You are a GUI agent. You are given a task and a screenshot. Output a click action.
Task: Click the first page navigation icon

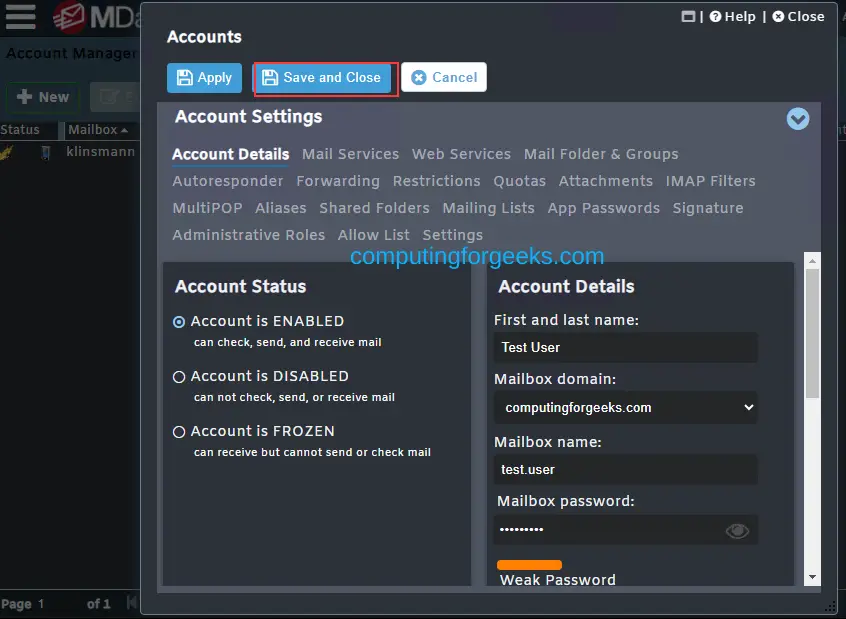tap(132, 601)
